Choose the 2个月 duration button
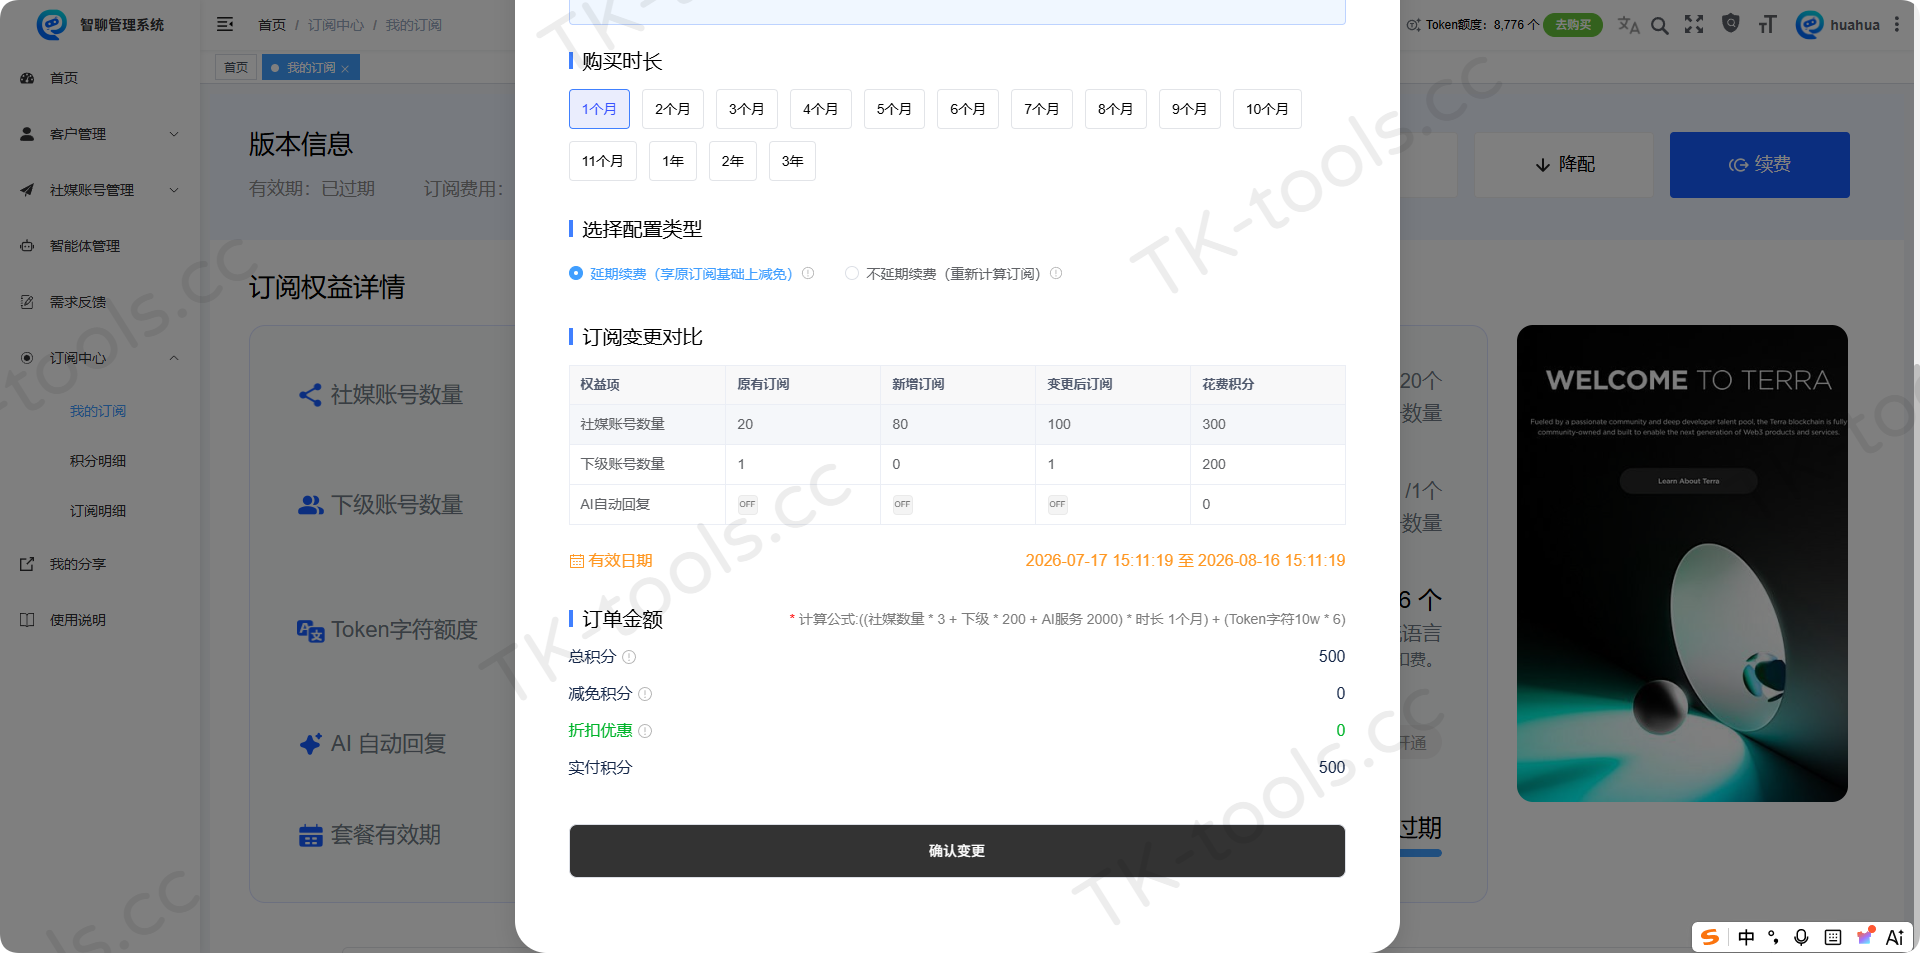 pos(673,109)
